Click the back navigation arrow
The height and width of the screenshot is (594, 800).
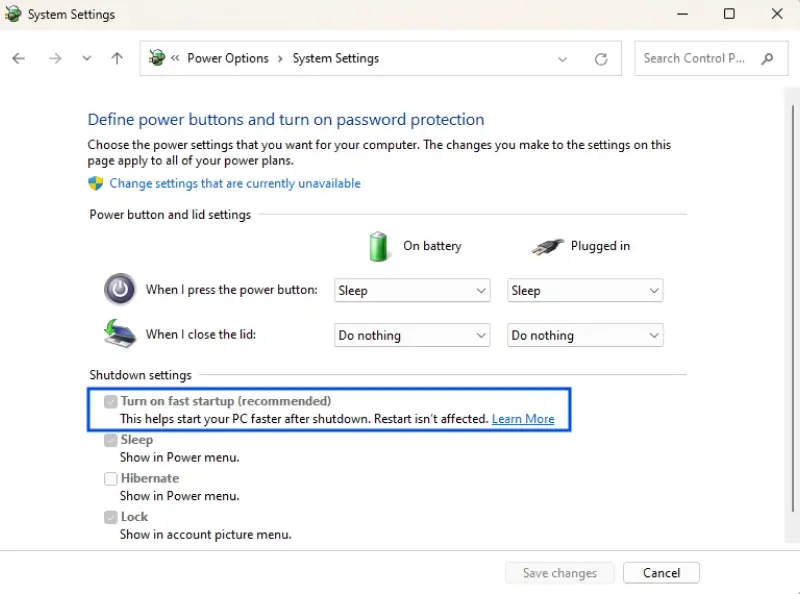(18, 58)
